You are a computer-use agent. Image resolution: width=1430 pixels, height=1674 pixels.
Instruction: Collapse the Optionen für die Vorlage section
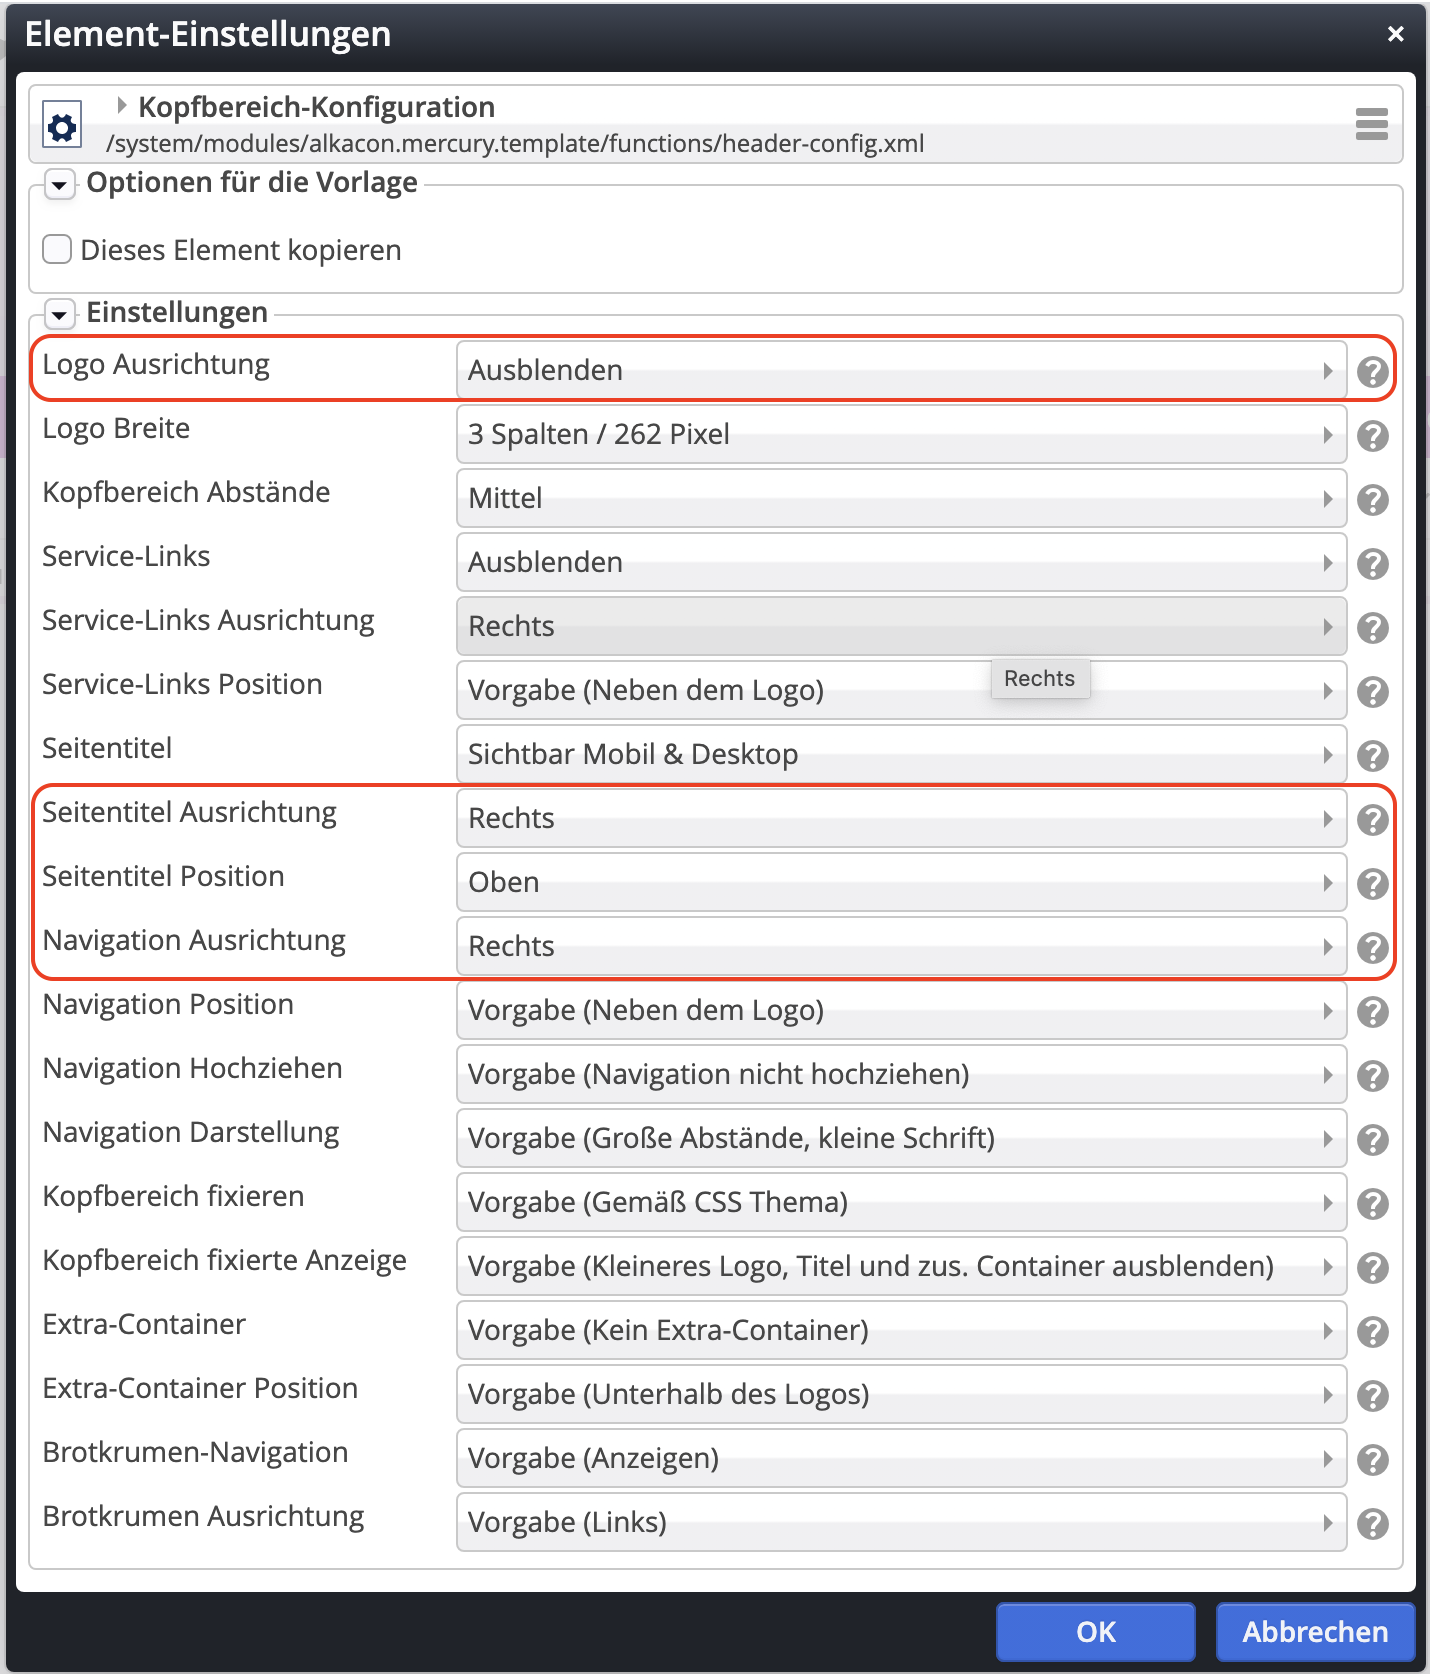(60, 185)
